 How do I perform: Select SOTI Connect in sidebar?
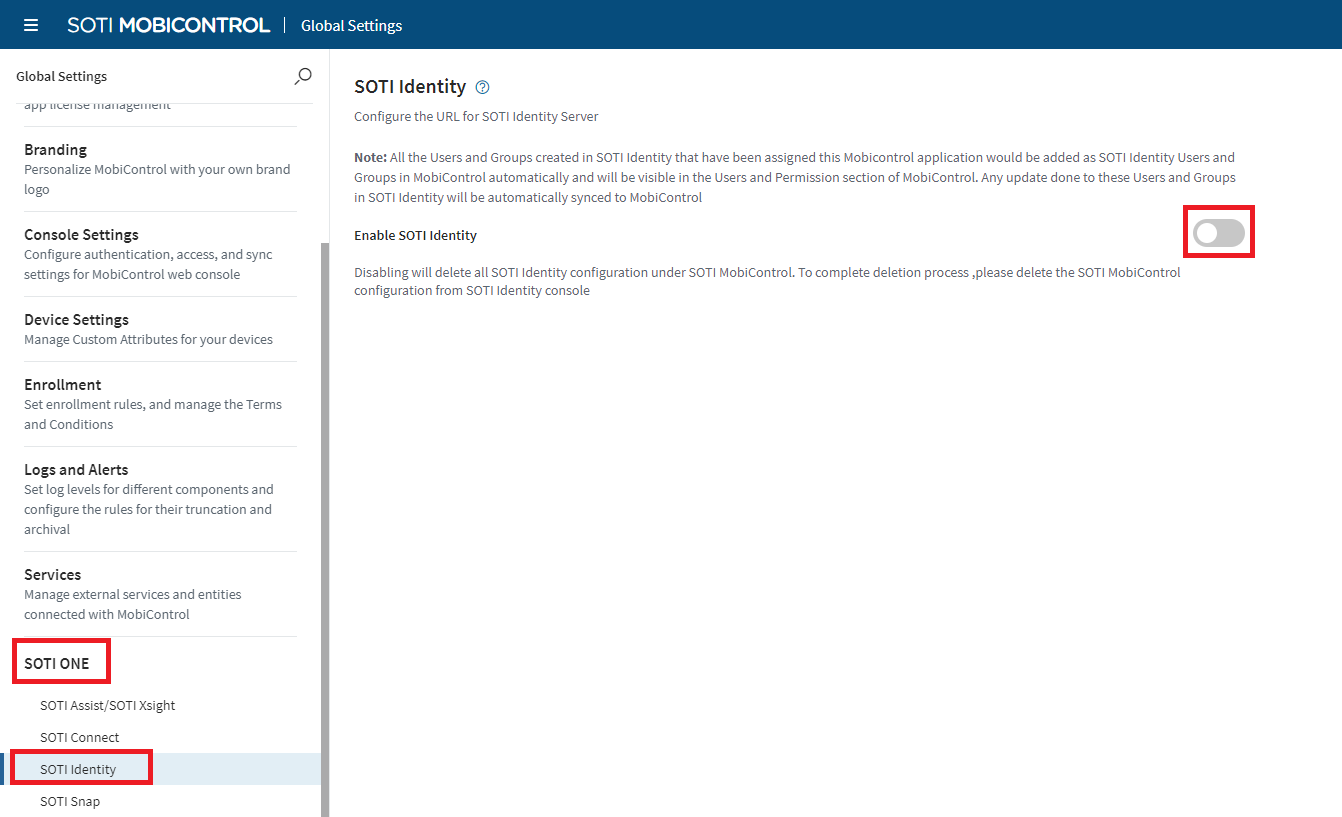tap(79, 737)
